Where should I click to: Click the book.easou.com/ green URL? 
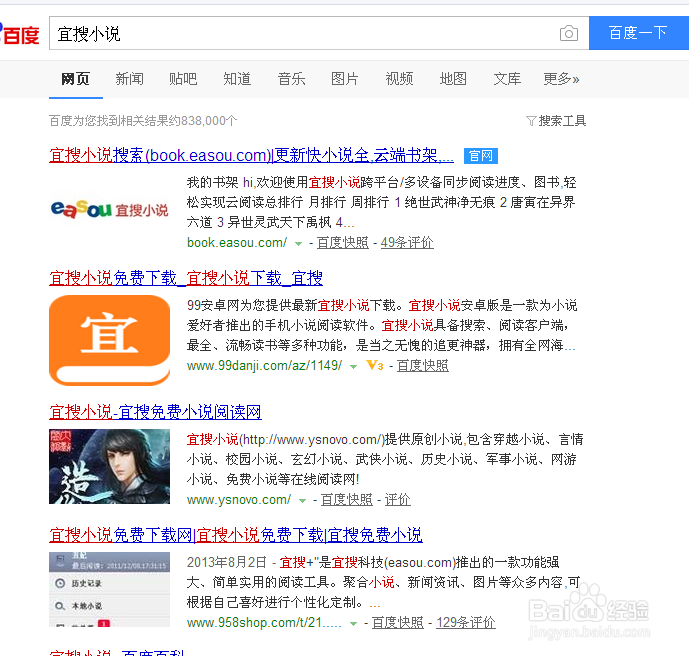(237, 243)
